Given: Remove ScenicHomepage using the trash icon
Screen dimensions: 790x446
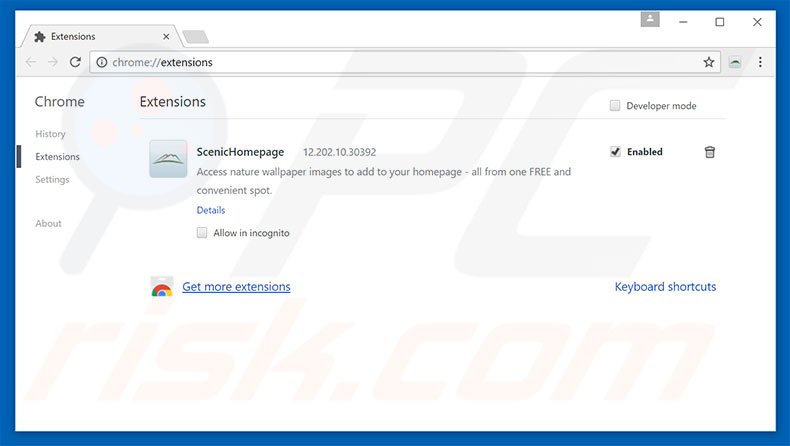Looking at the screenshot, I should coord(709,152).
